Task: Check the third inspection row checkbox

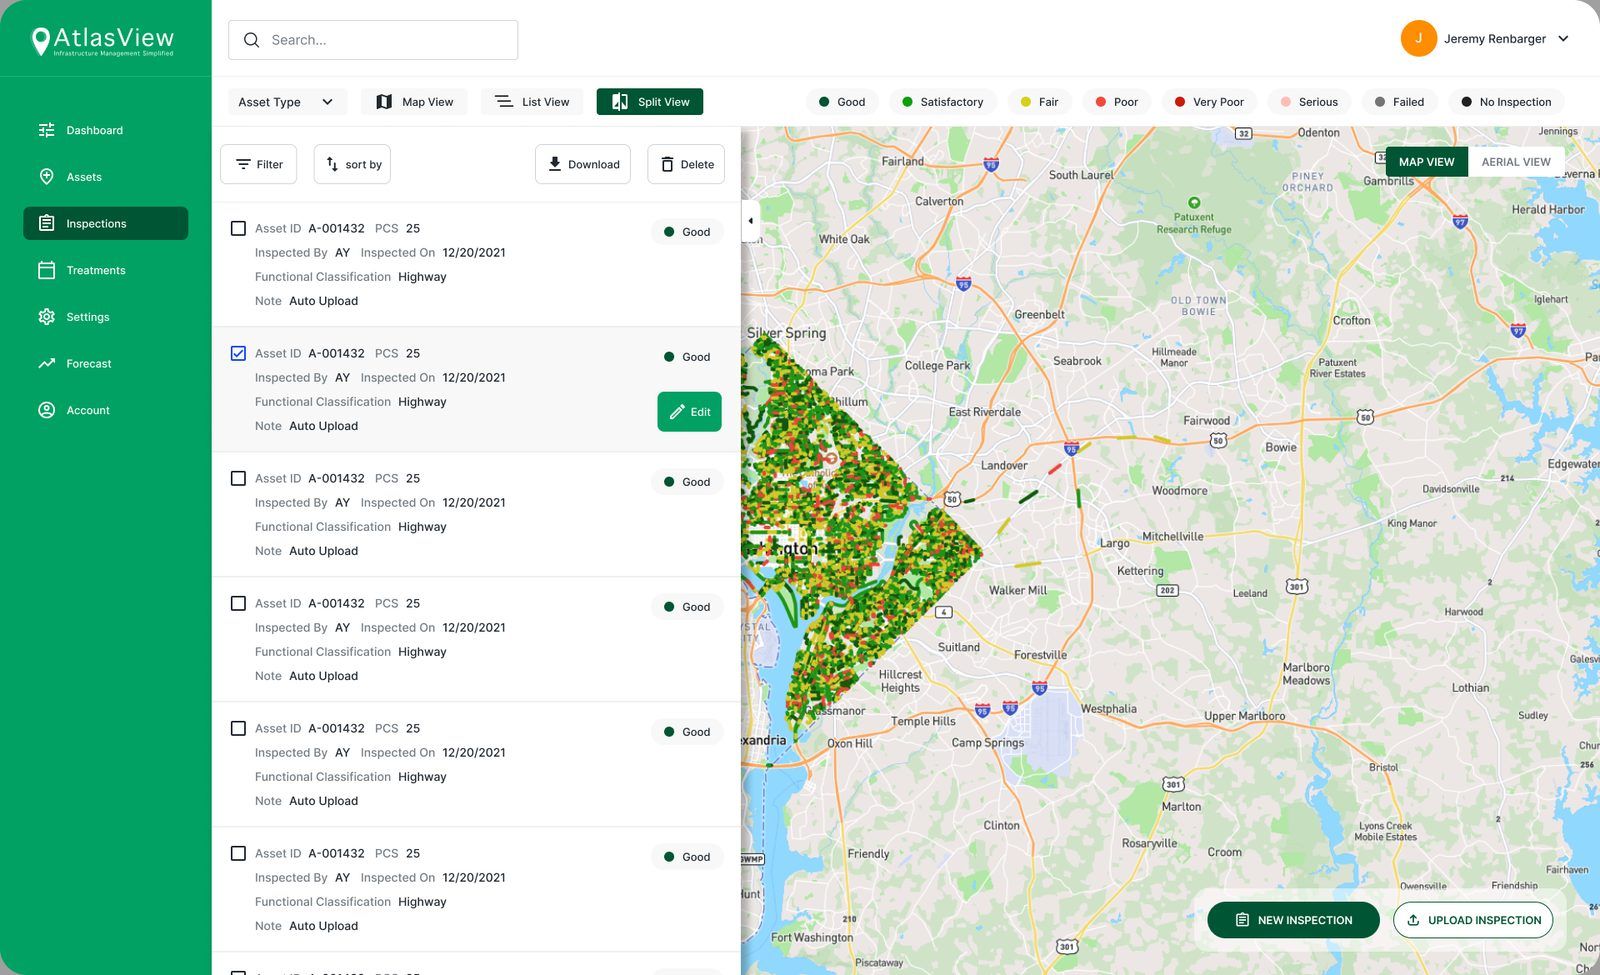Action: tap(238, 478)
